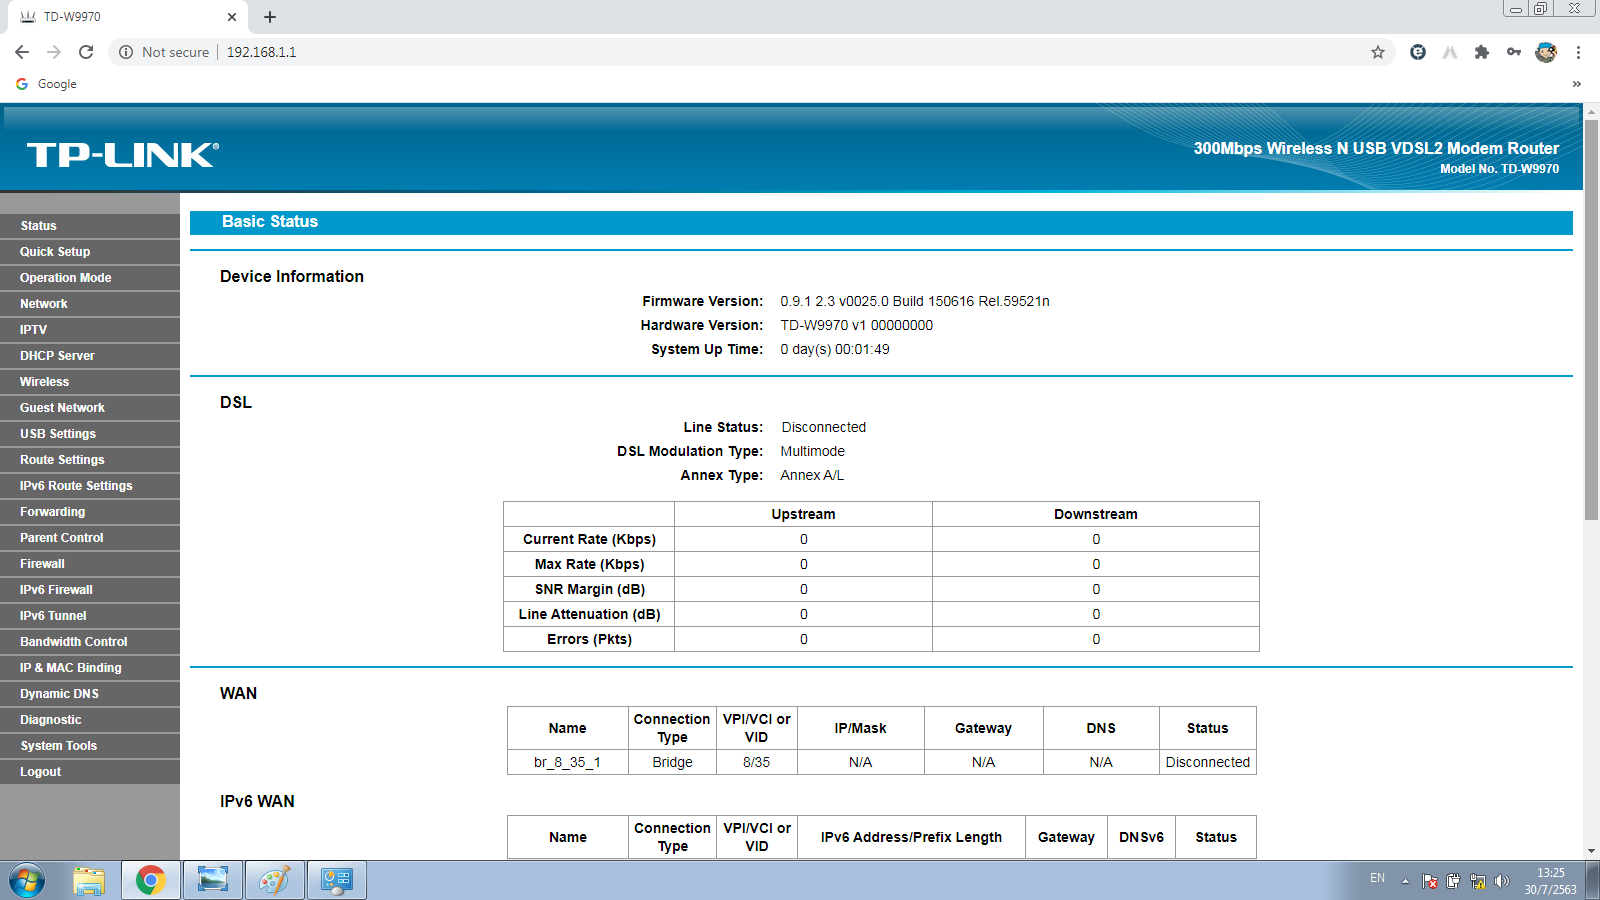Viewport: 1600px width, 900px height.
Task: Open the Forwarding menu
Action: 90,512
